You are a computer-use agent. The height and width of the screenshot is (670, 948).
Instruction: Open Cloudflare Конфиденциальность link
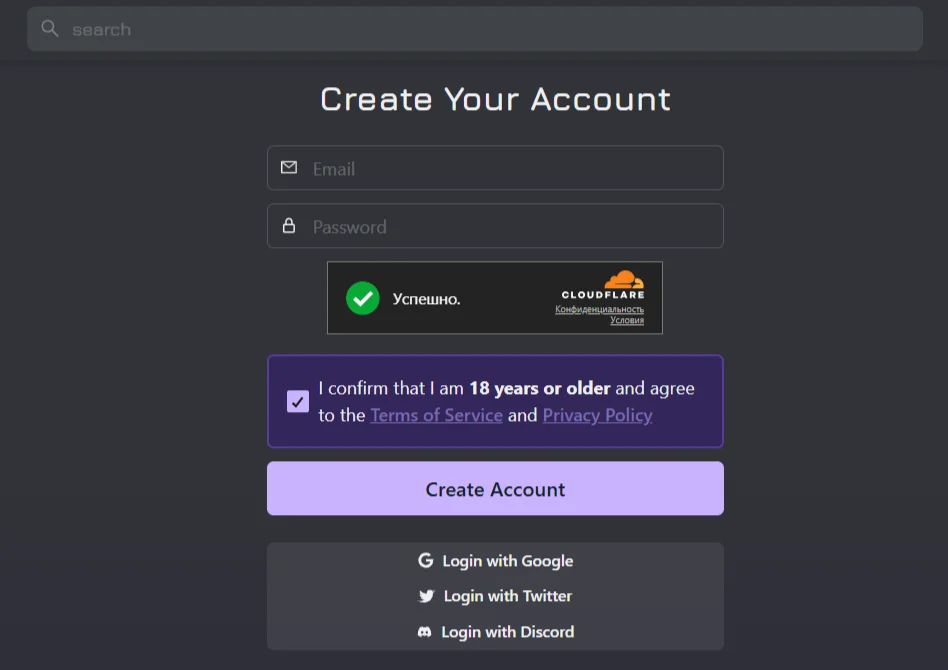tap(599, 309)
